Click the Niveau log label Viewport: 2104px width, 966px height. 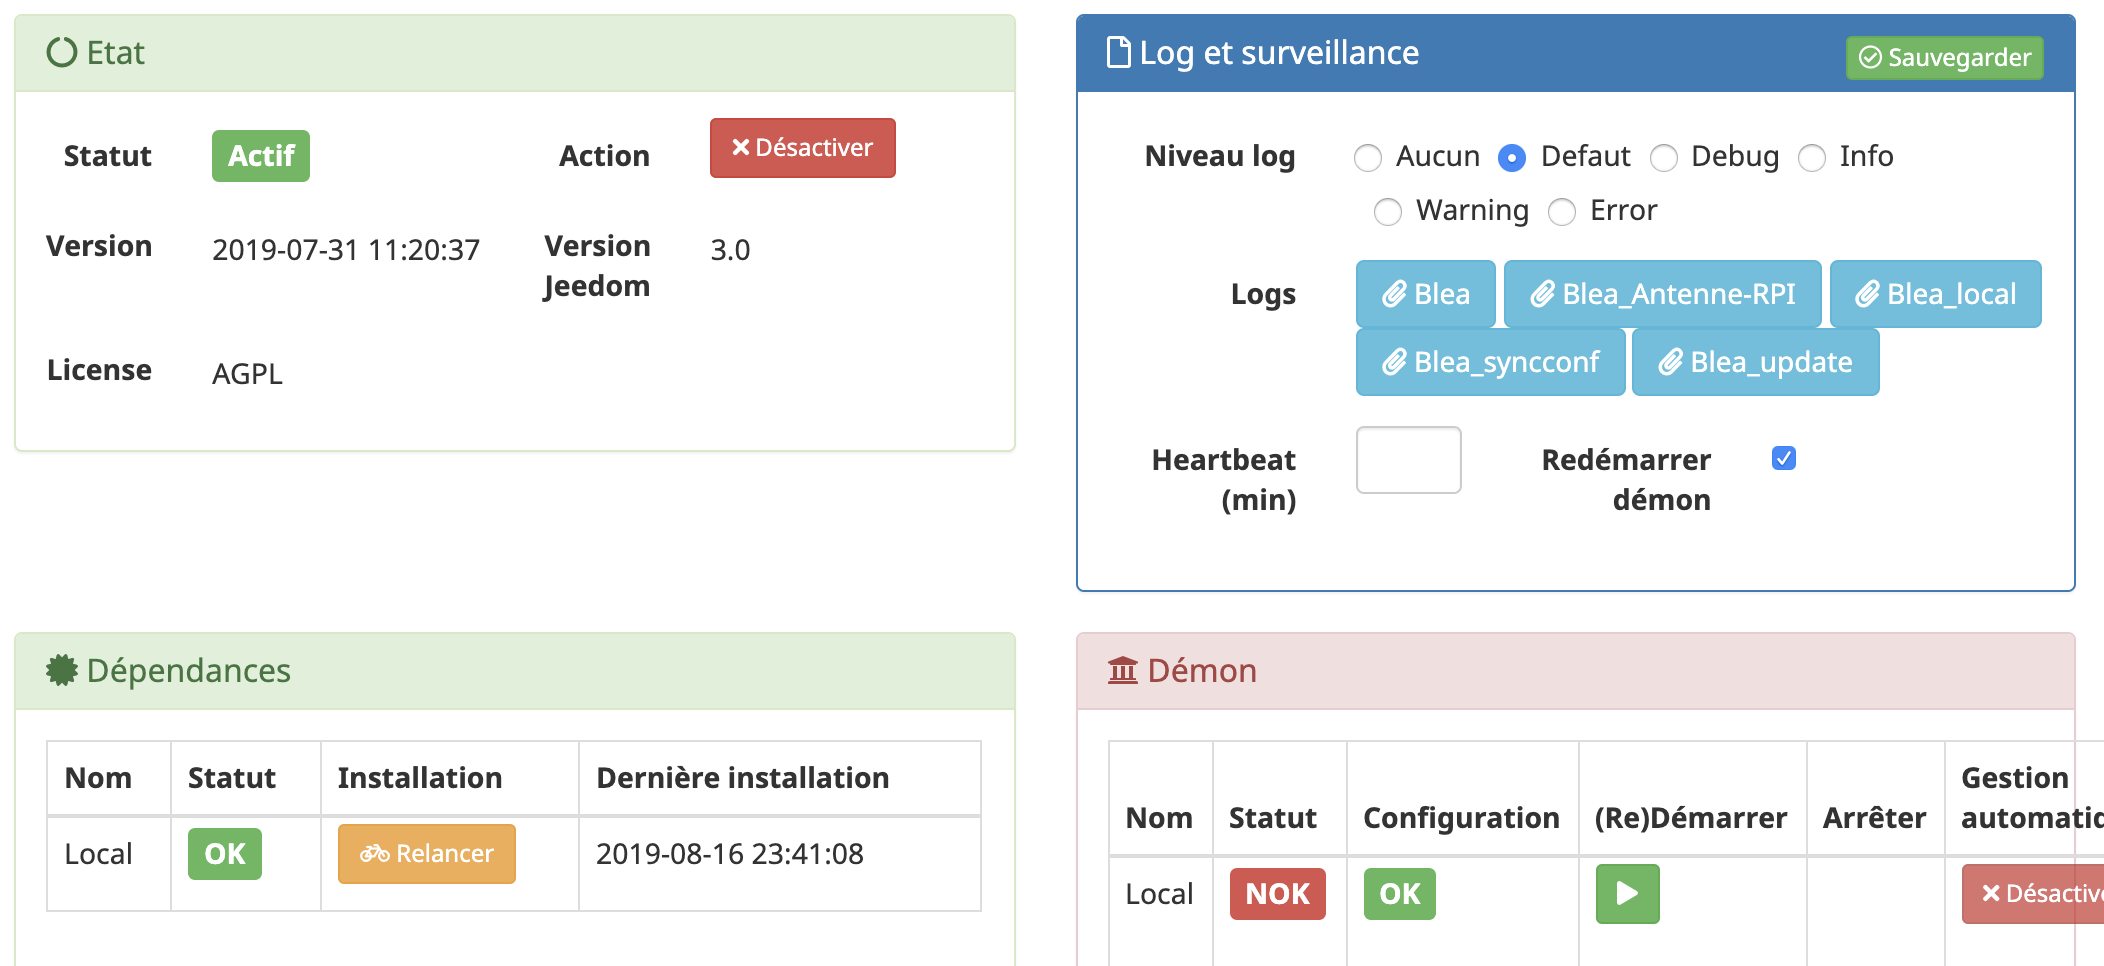[x=1220, y=156]
